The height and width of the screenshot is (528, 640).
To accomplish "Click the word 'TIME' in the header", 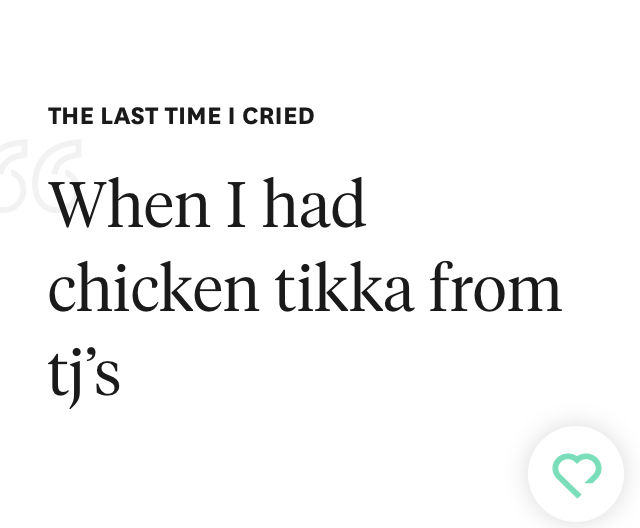I will click(x=193, y=116).
